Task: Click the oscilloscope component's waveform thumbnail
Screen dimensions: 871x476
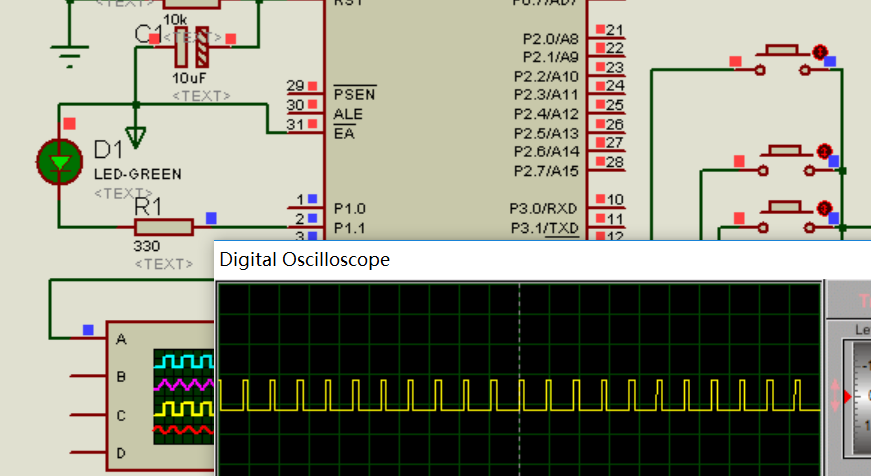Action: coord(183,396)
